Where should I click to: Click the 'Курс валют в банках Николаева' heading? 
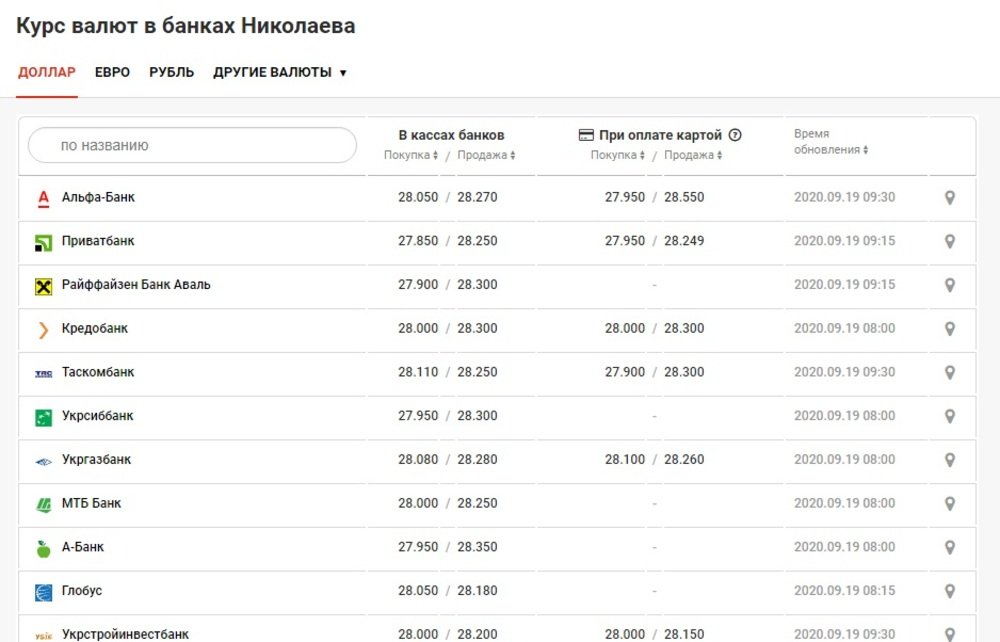(186, 26)
